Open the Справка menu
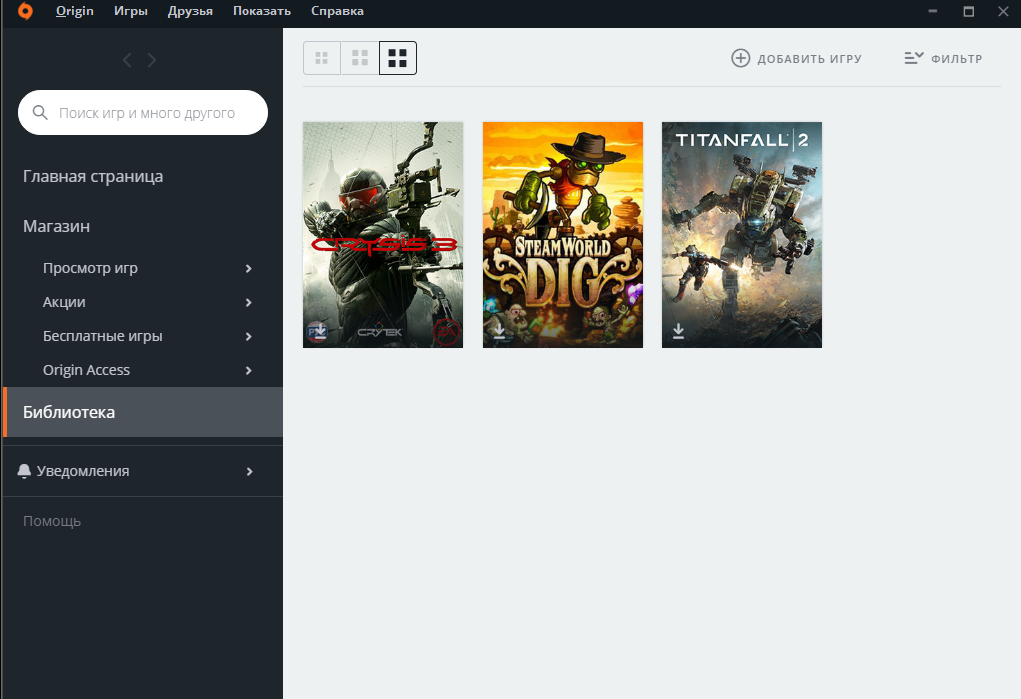This screenshot has height=699, width=1021. (x=337, y=11)
